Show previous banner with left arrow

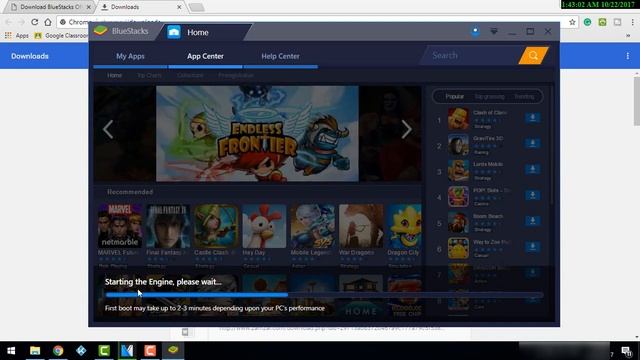coord(108,130)
